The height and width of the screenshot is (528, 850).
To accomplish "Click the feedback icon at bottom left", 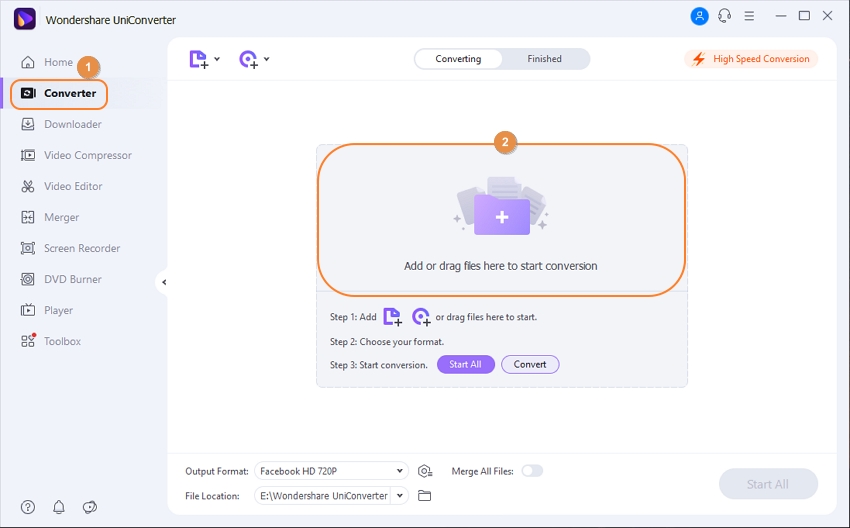I will 89,507.
